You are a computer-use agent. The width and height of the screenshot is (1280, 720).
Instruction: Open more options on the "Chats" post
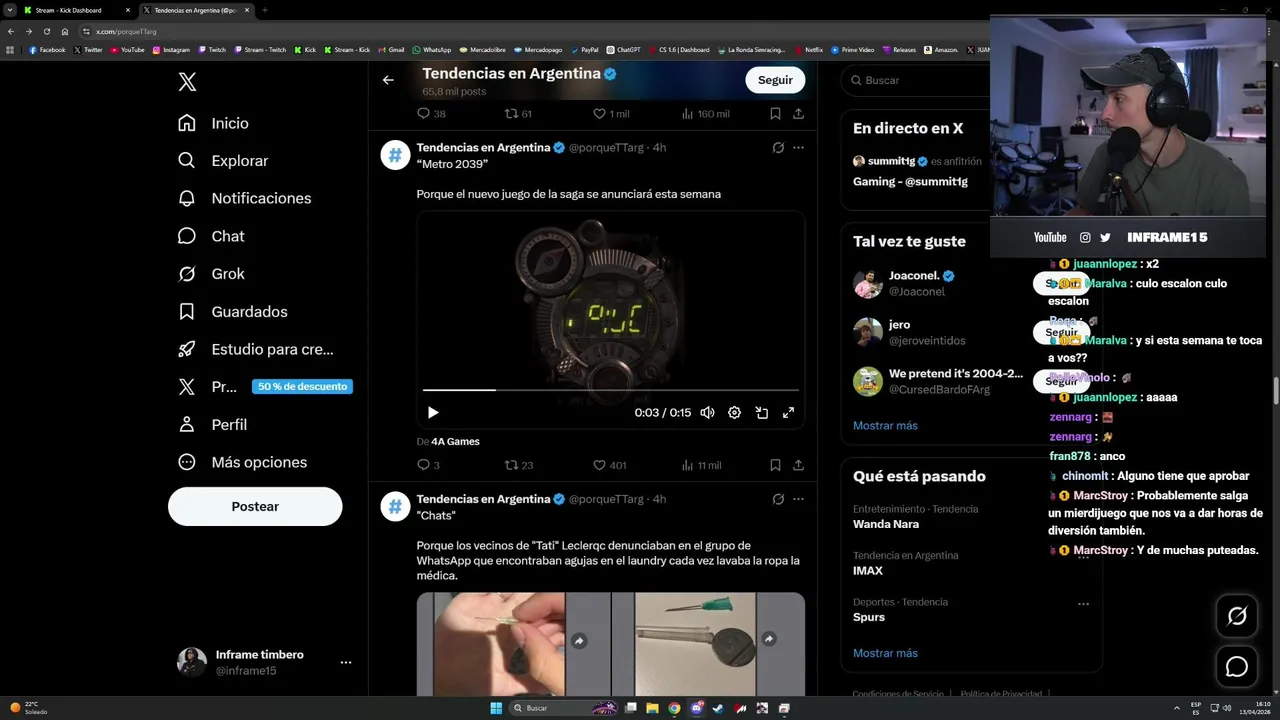pos(798,499)
